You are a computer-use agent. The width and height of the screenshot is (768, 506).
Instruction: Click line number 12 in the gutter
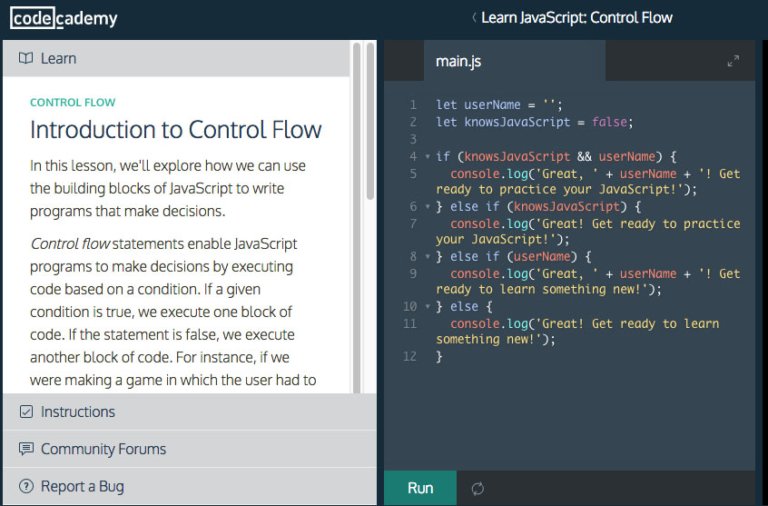(x=410, y=357)
